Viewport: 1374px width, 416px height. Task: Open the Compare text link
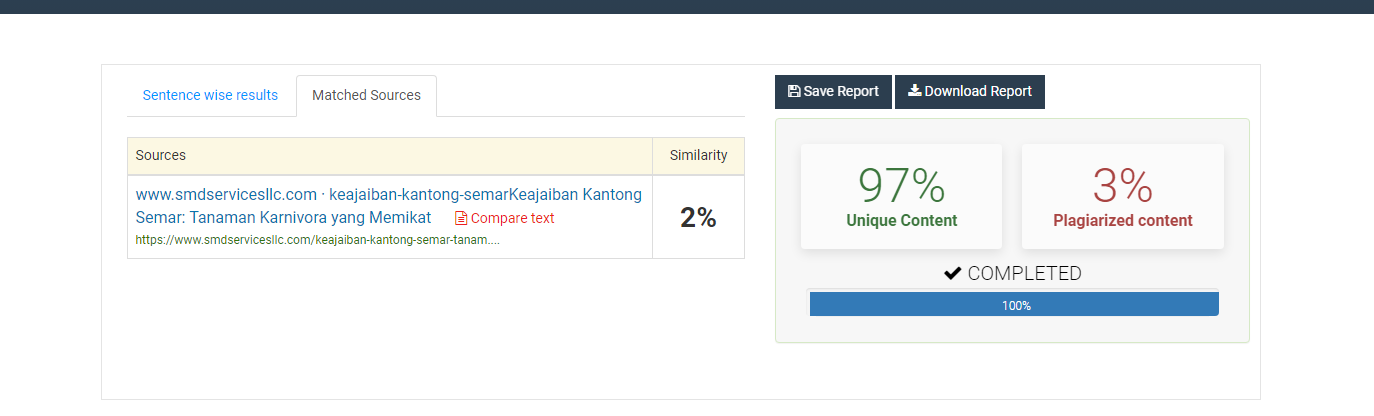coord(512,218)
